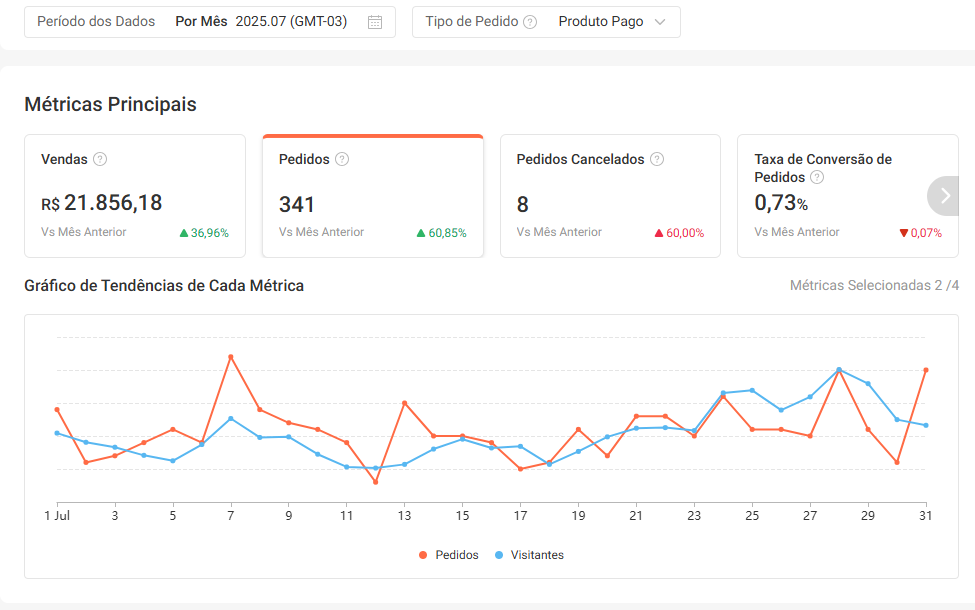Image resolution: width=975 pixels, height=610 pixels.
Task: Toggle the Visitantes series in chart legend
Action: pos(529,555)
